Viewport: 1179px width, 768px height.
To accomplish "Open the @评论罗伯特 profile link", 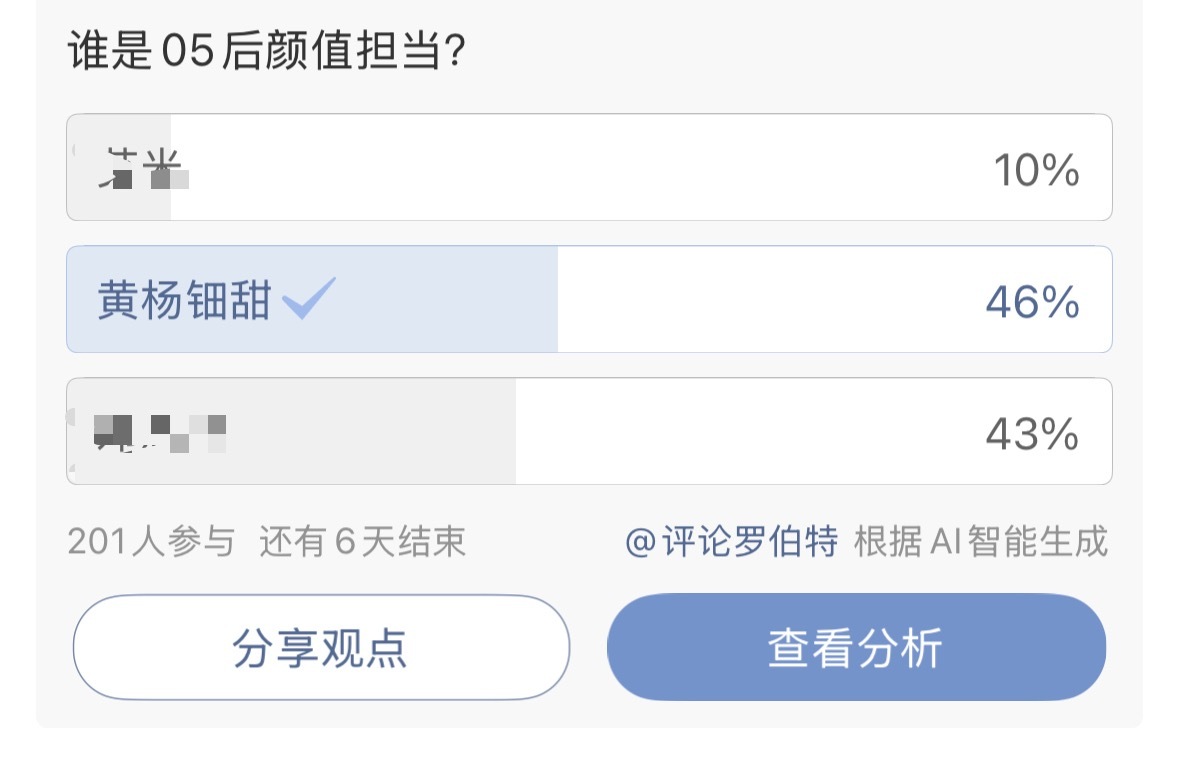I will (731, 542).
